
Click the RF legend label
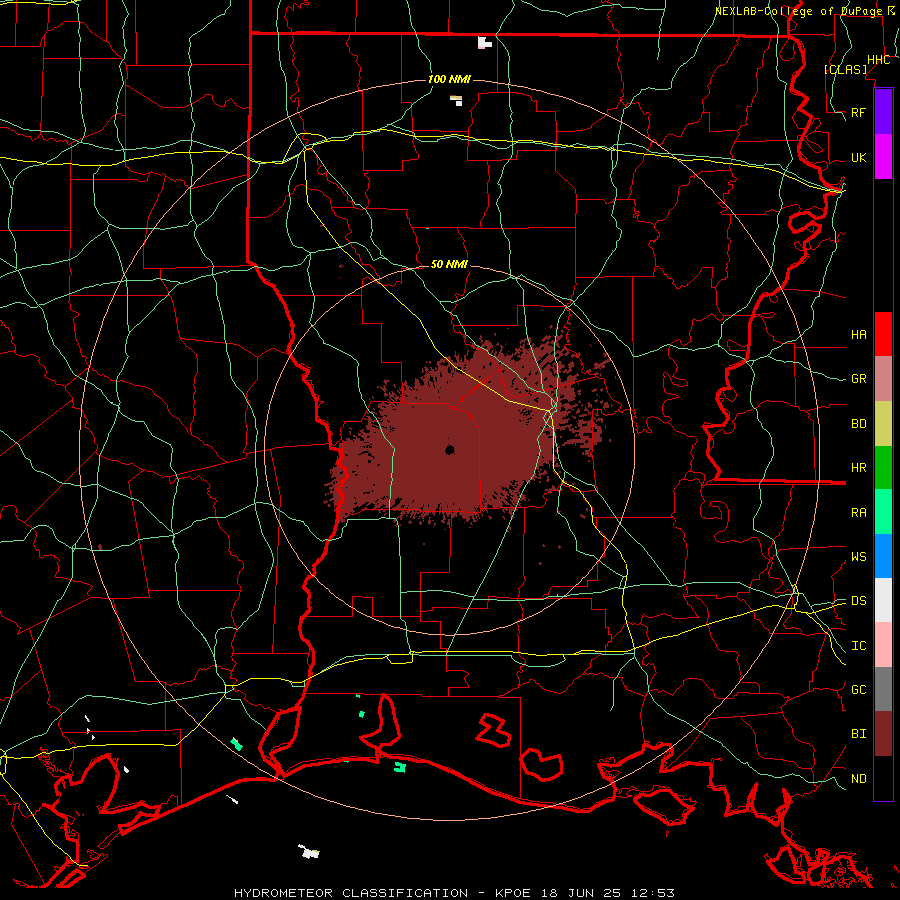[858, 112]
